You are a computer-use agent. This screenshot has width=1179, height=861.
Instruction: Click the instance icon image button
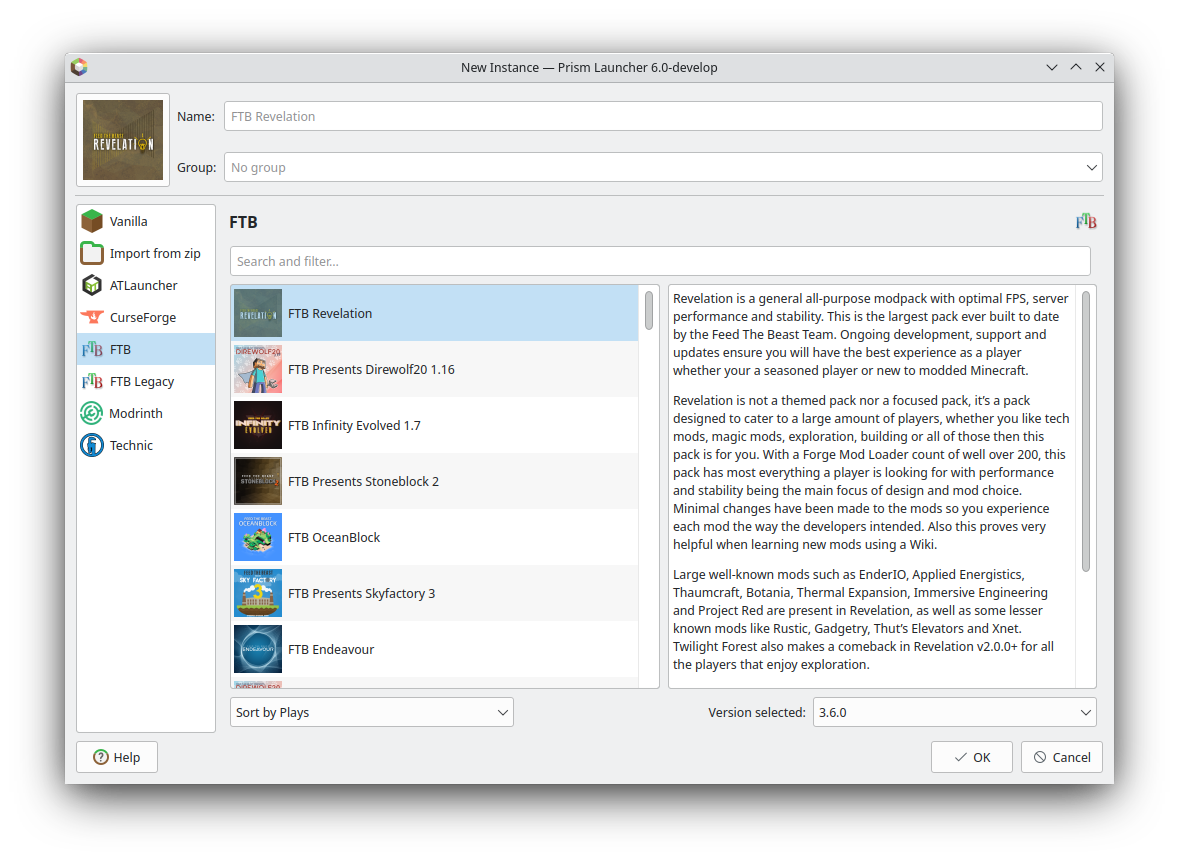(x=123, y=140)
